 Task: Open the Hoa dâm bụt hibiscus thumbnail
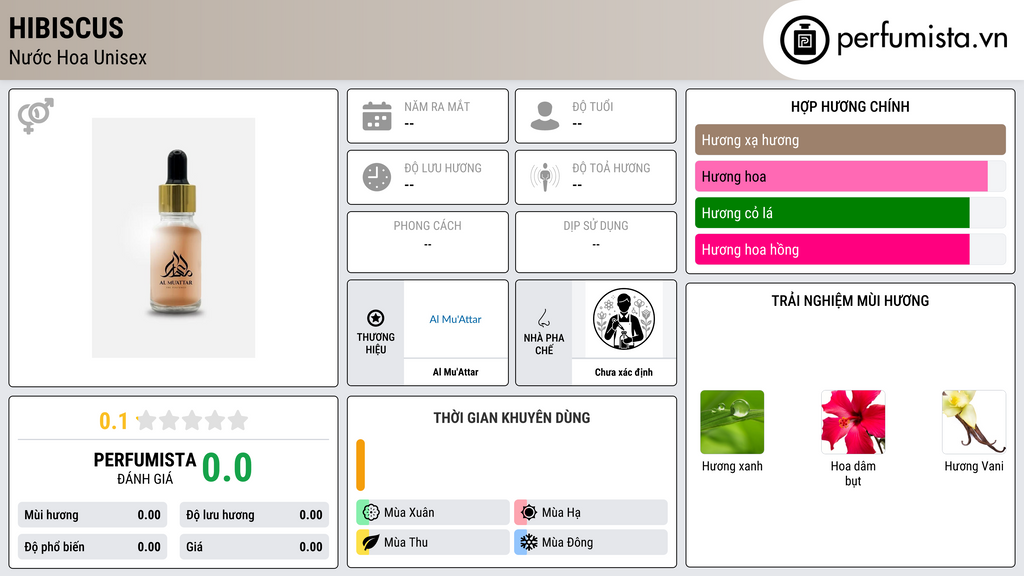click(x=853, y=422)
